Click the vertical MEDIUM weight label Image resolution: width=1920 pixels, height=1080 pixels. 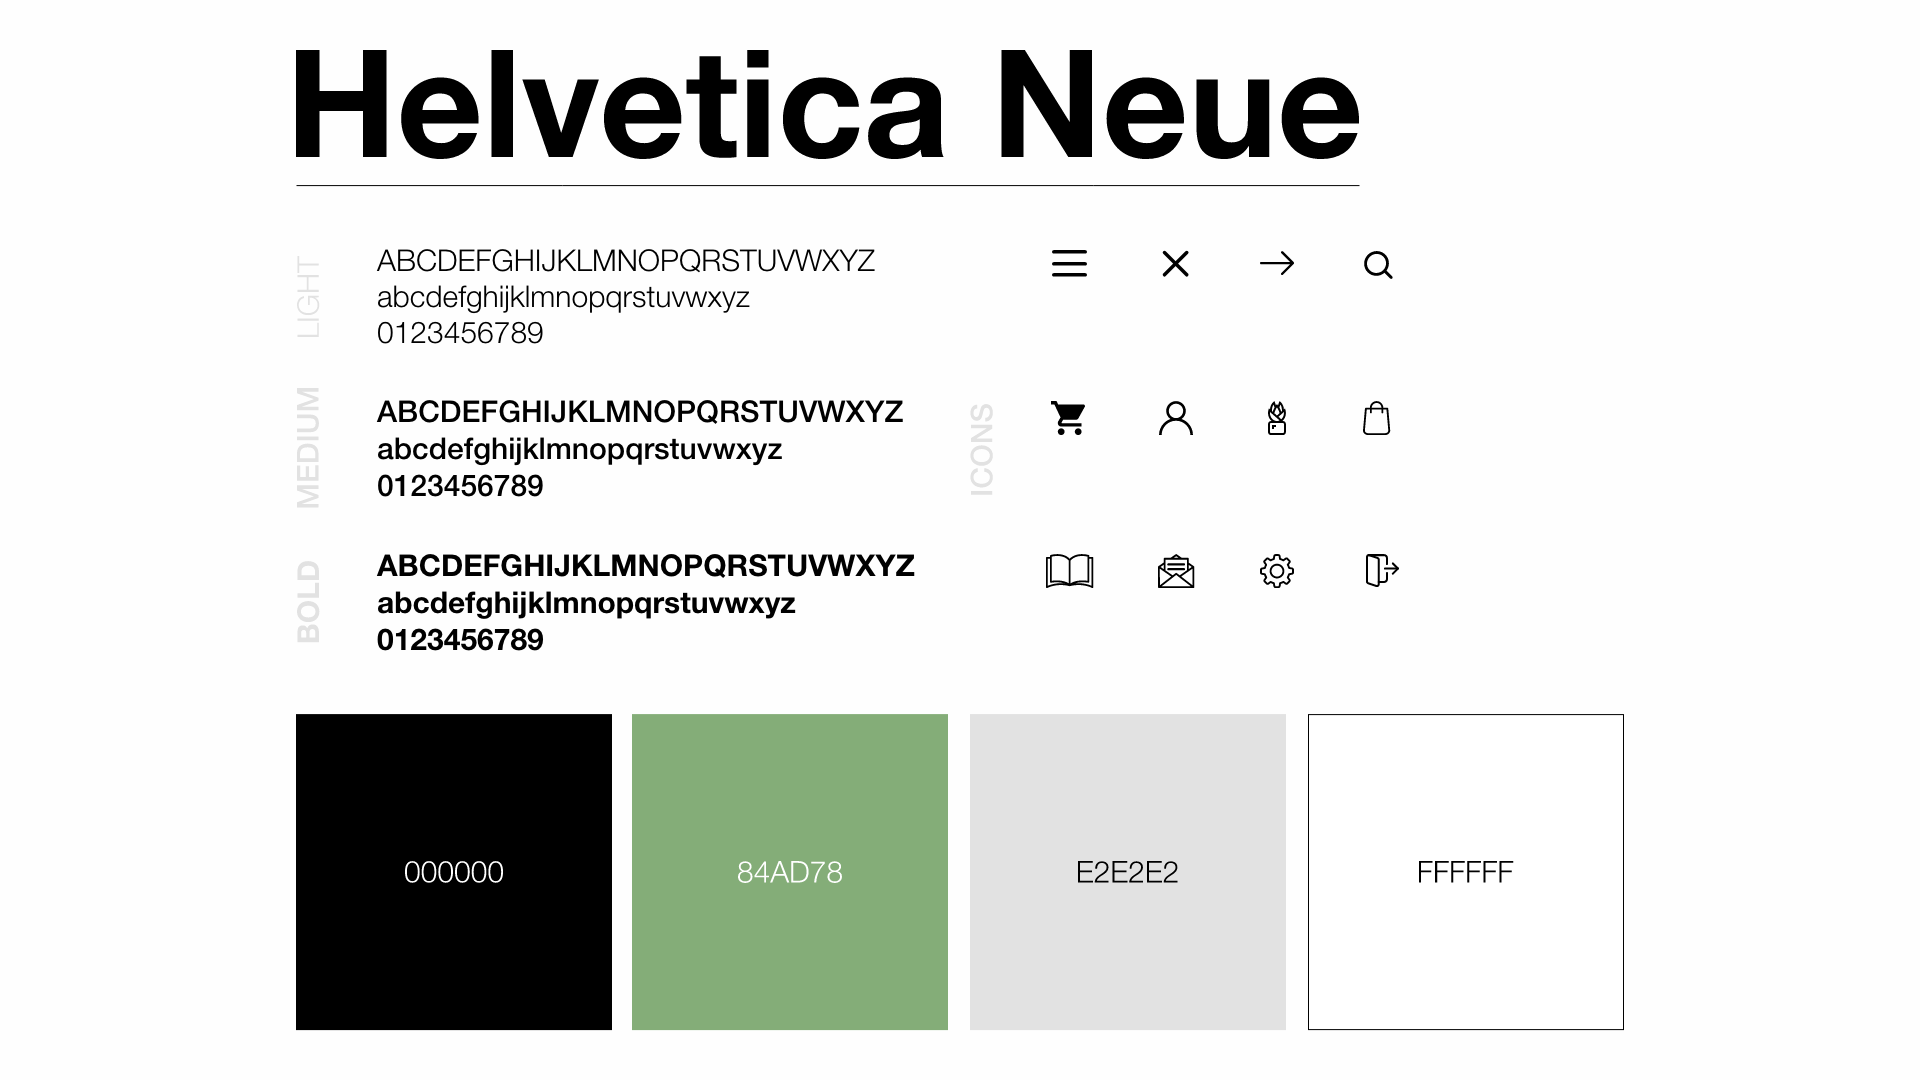pos(308,448)
